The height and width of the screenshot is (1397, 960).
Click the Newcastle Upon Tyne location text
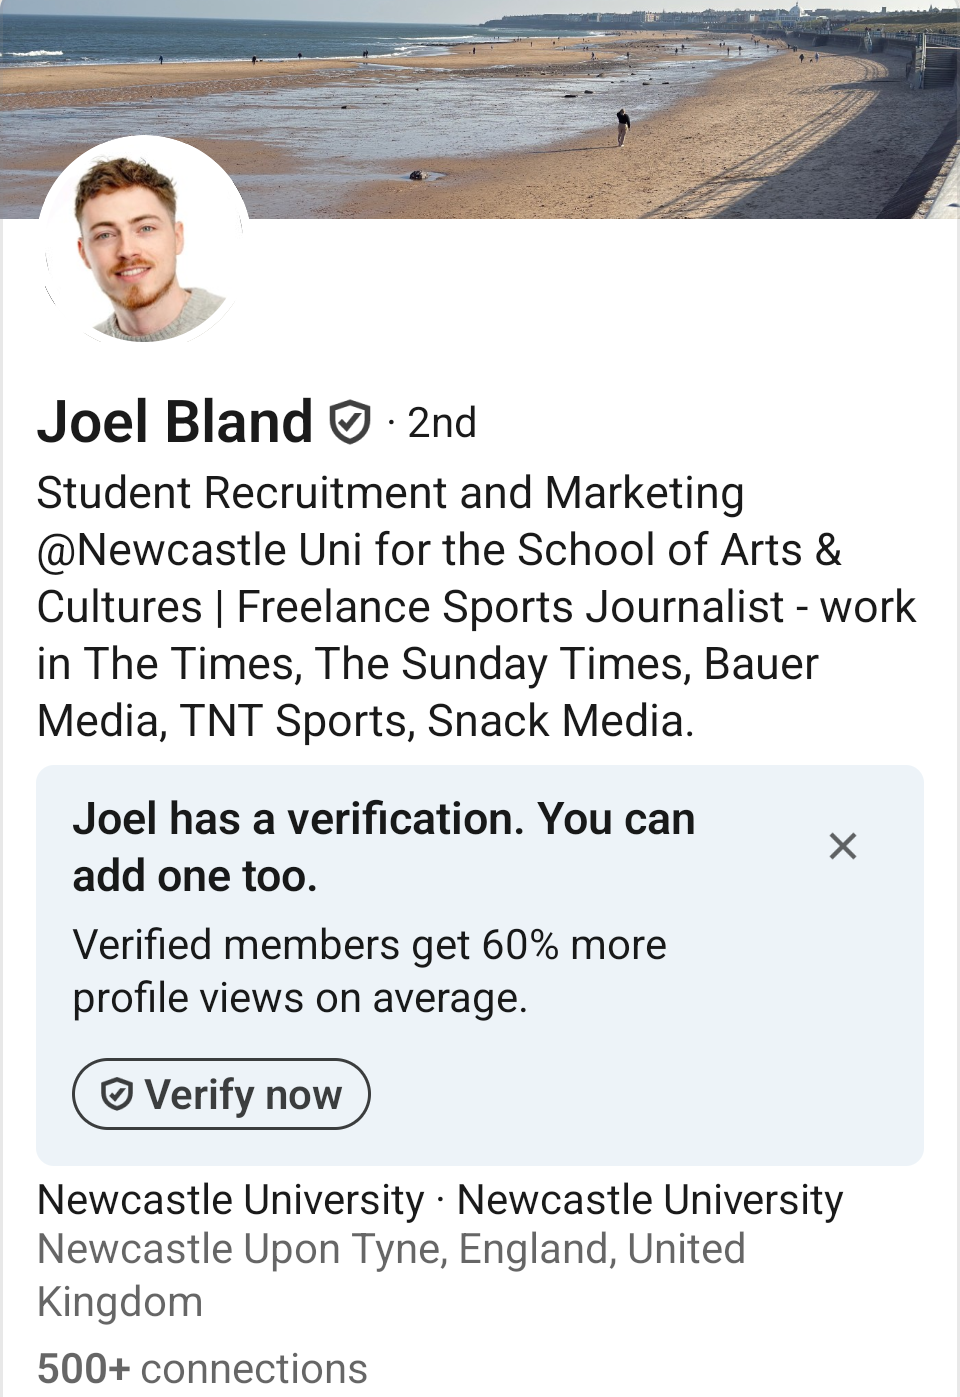click(x=390, y=1250)
